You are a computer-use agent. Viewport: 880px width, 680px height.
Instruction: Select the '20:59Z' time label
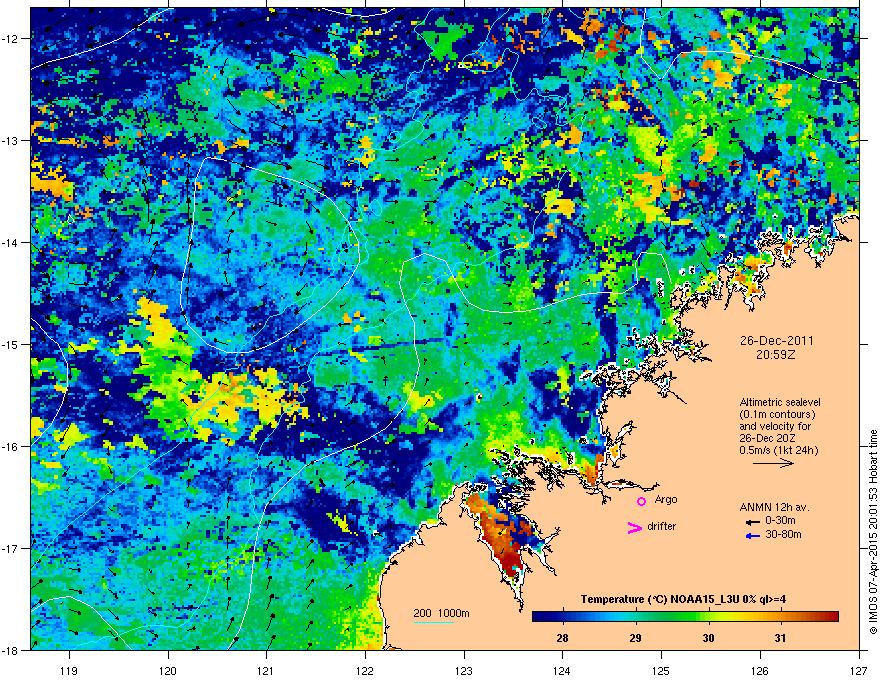coord(776,355)
